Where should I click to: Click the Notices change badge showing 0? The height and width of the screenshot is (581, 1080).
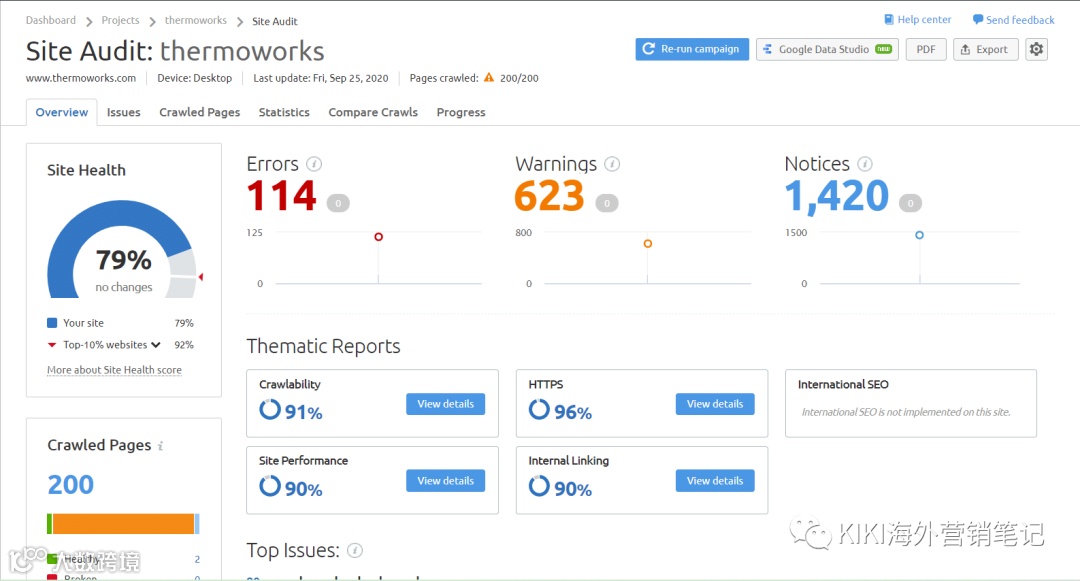[910, 203]
